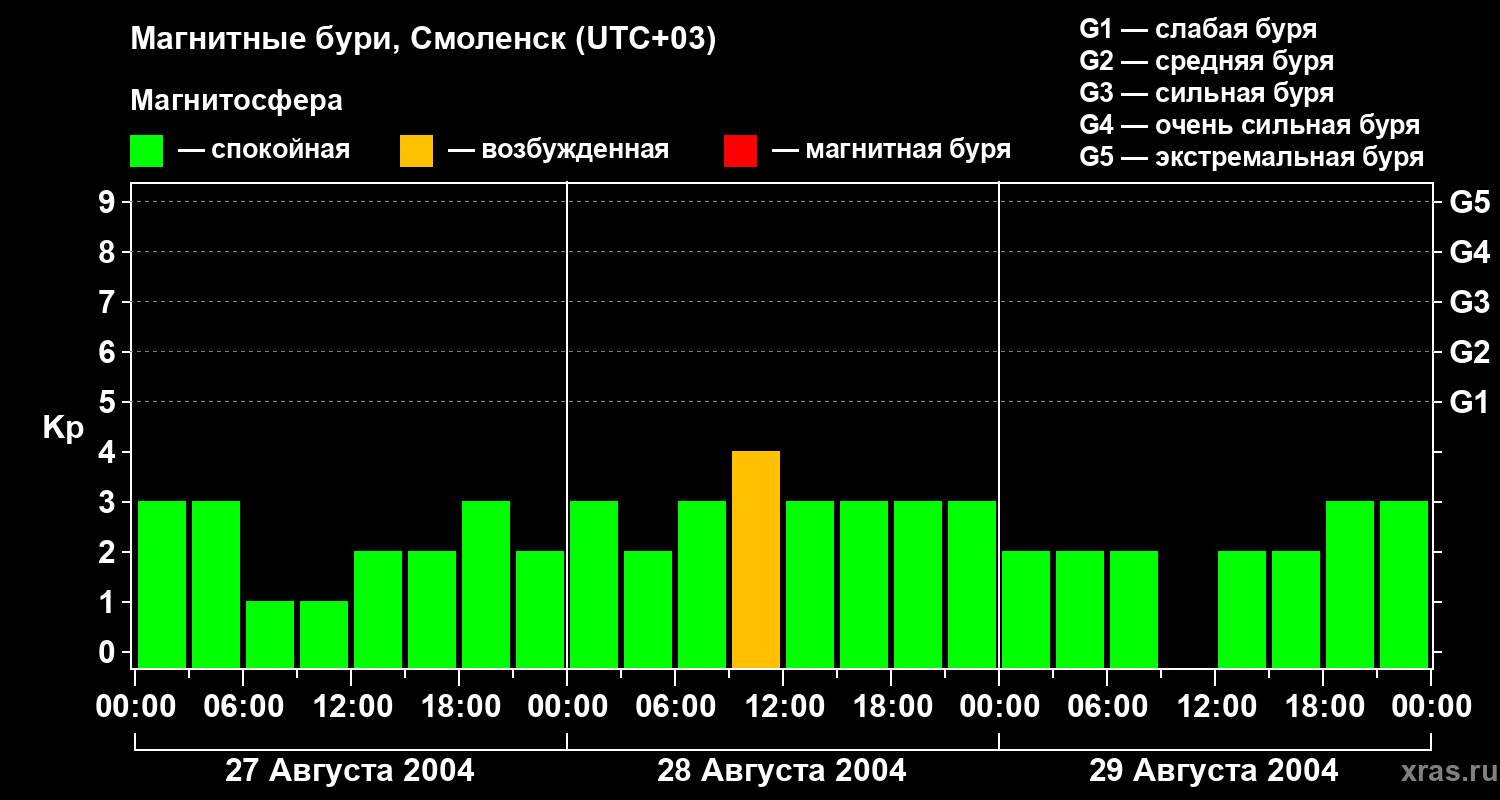Screen dimensions: 1500x800
Task: Click the Магнитосфера legend heading
Action: (236, 101)
